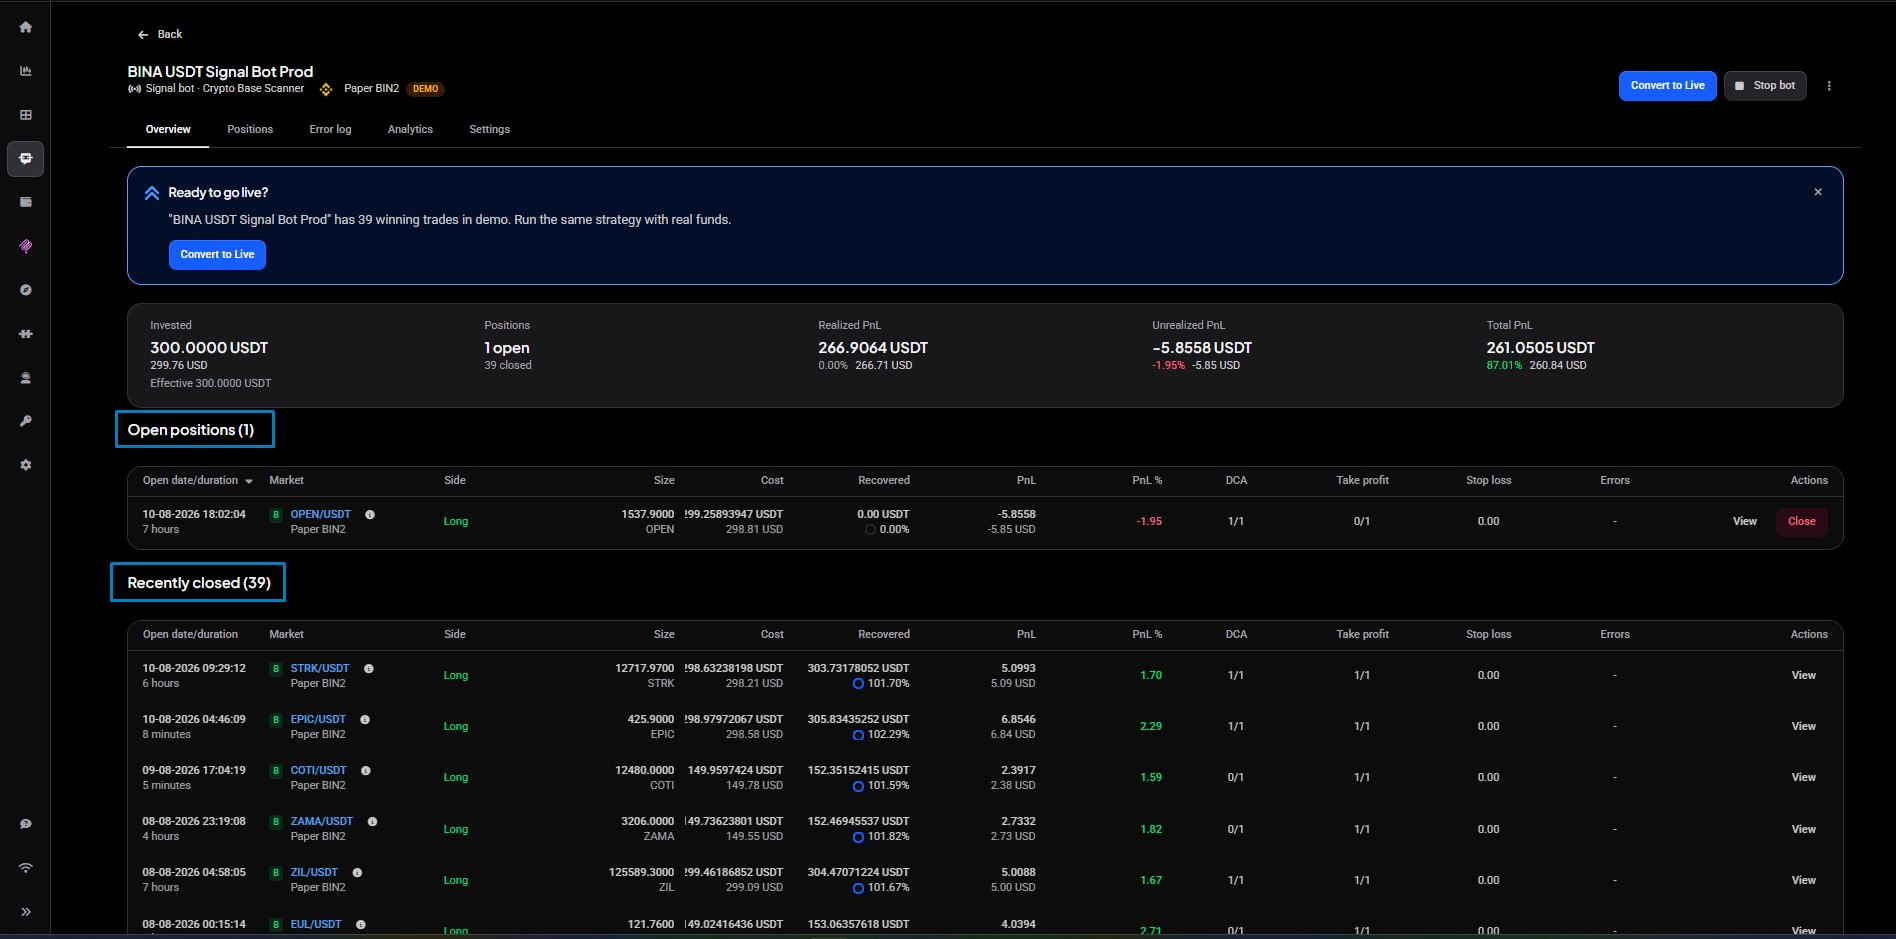Image resolution: width=1896 pixels, height=939 pixels.
Task: Switch to the Analytics tab
Action: (x=410, y=129)
